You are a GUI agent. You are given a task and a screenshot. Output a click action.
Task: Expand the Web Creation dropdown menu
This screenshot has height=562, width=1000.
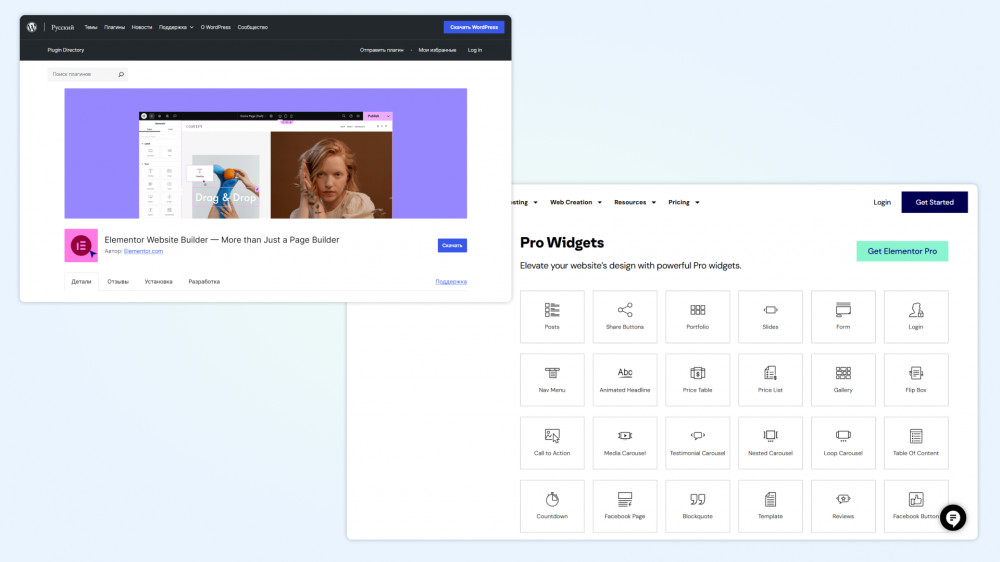pyautogui.click(x=576, y=202)
